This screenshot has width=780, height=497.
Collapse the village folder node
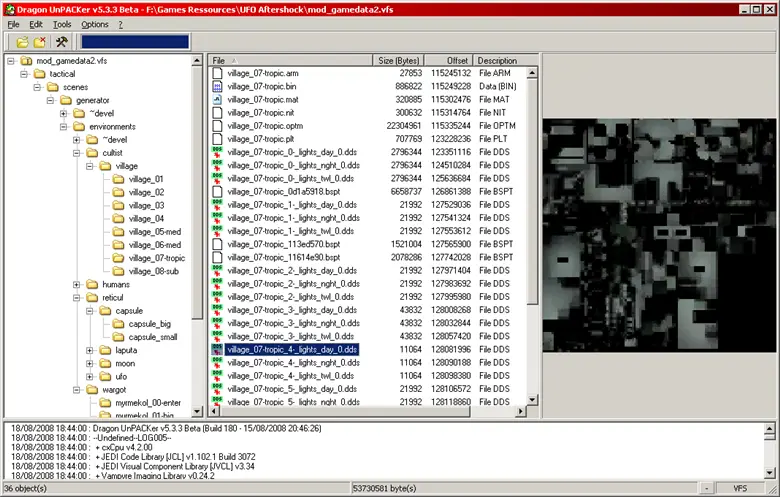click(x=90, y=166)
